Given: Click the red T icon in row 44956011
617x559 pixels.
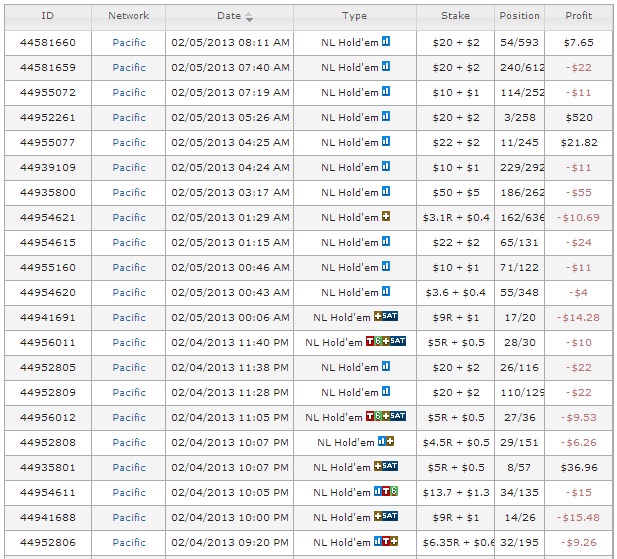Looking at the screenshot, I should click(370, 341).
